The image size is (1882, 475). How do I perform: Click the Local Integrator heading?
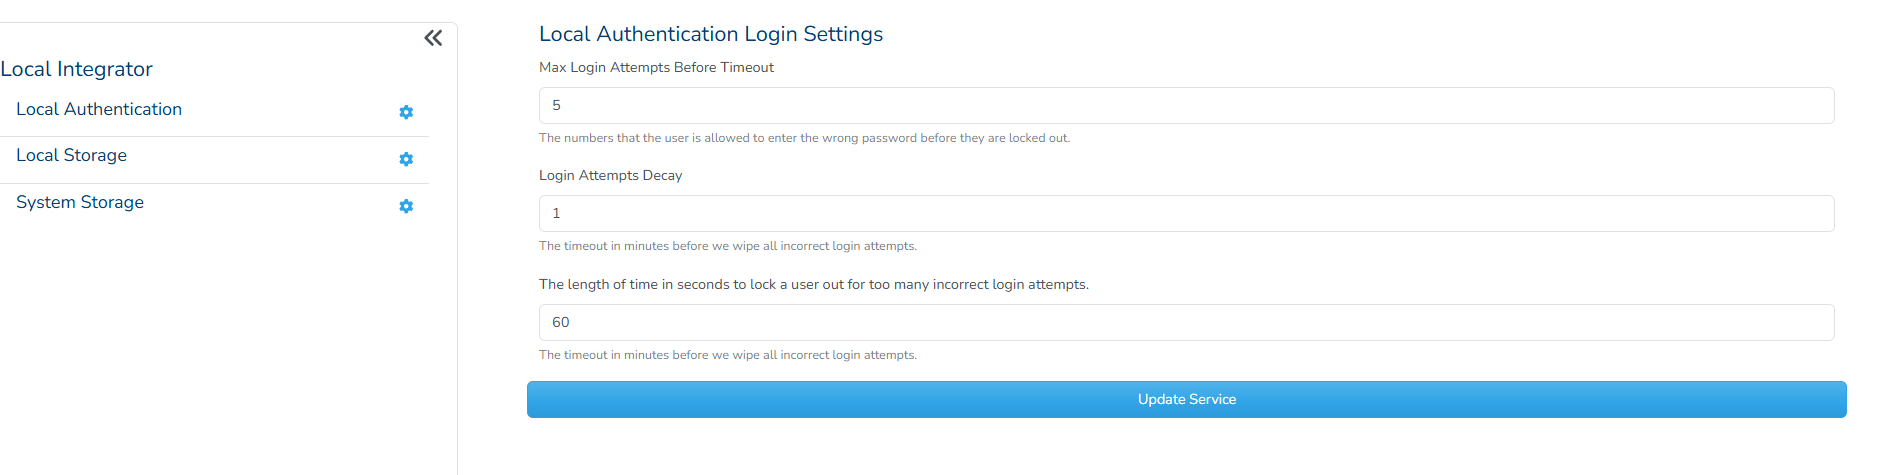coord(77,69)
